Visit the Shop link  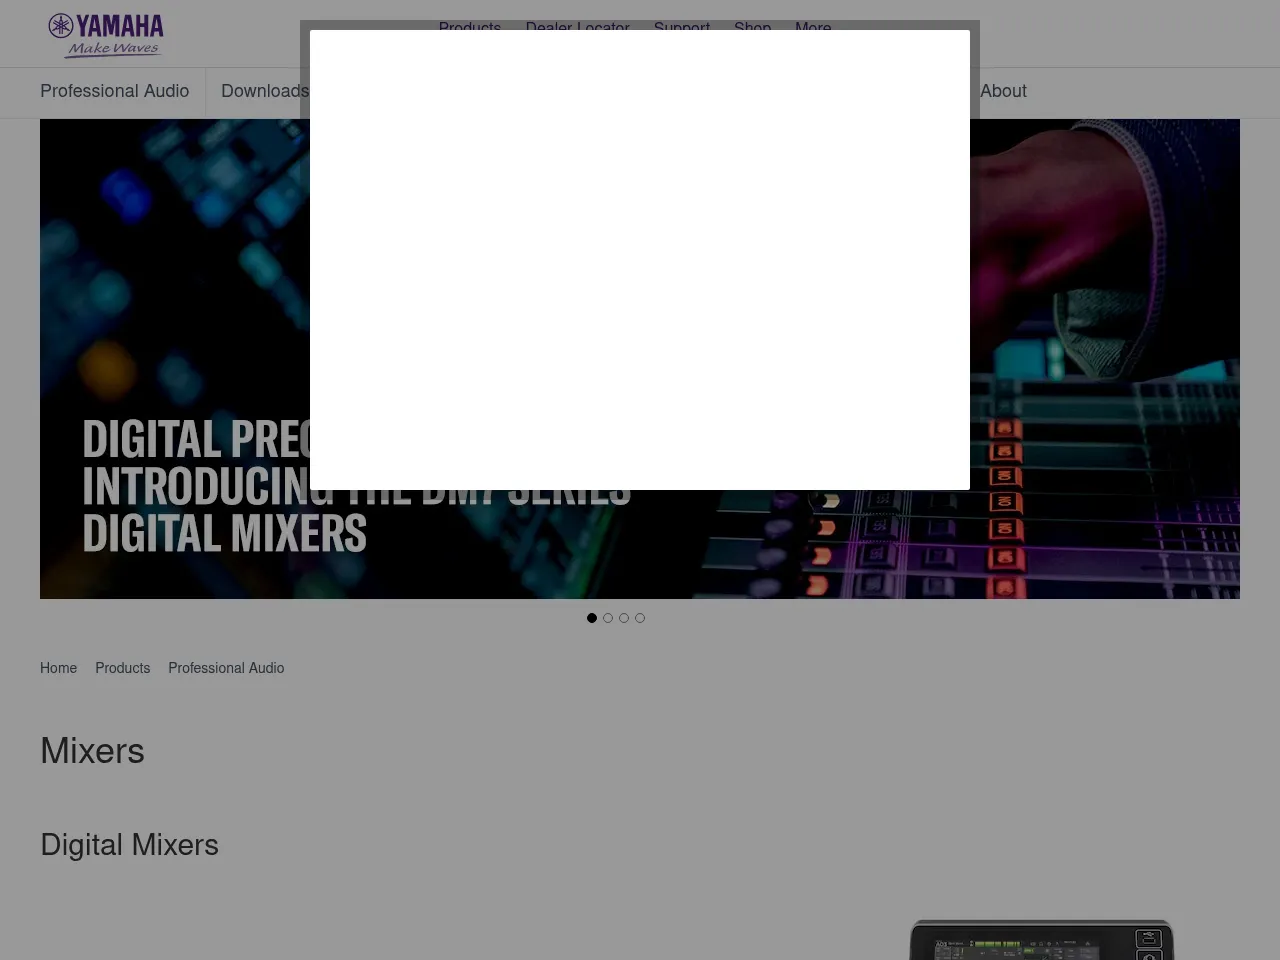click(752, 25)
